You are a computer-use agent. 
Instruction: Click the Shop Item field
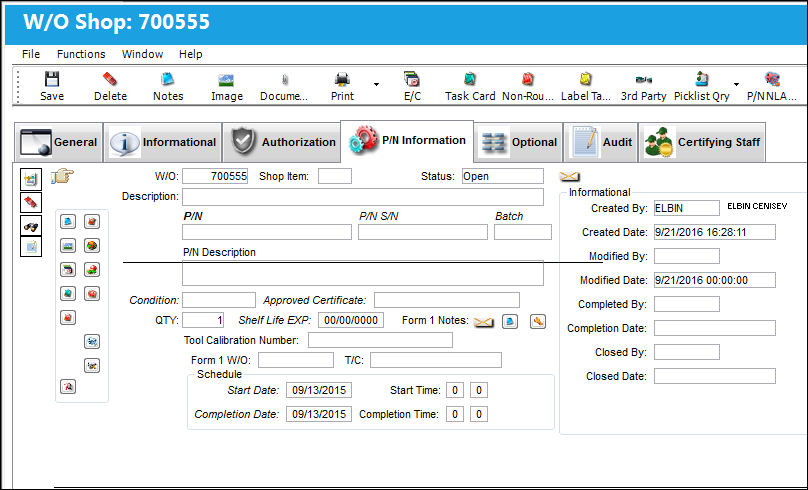(335, 176)
